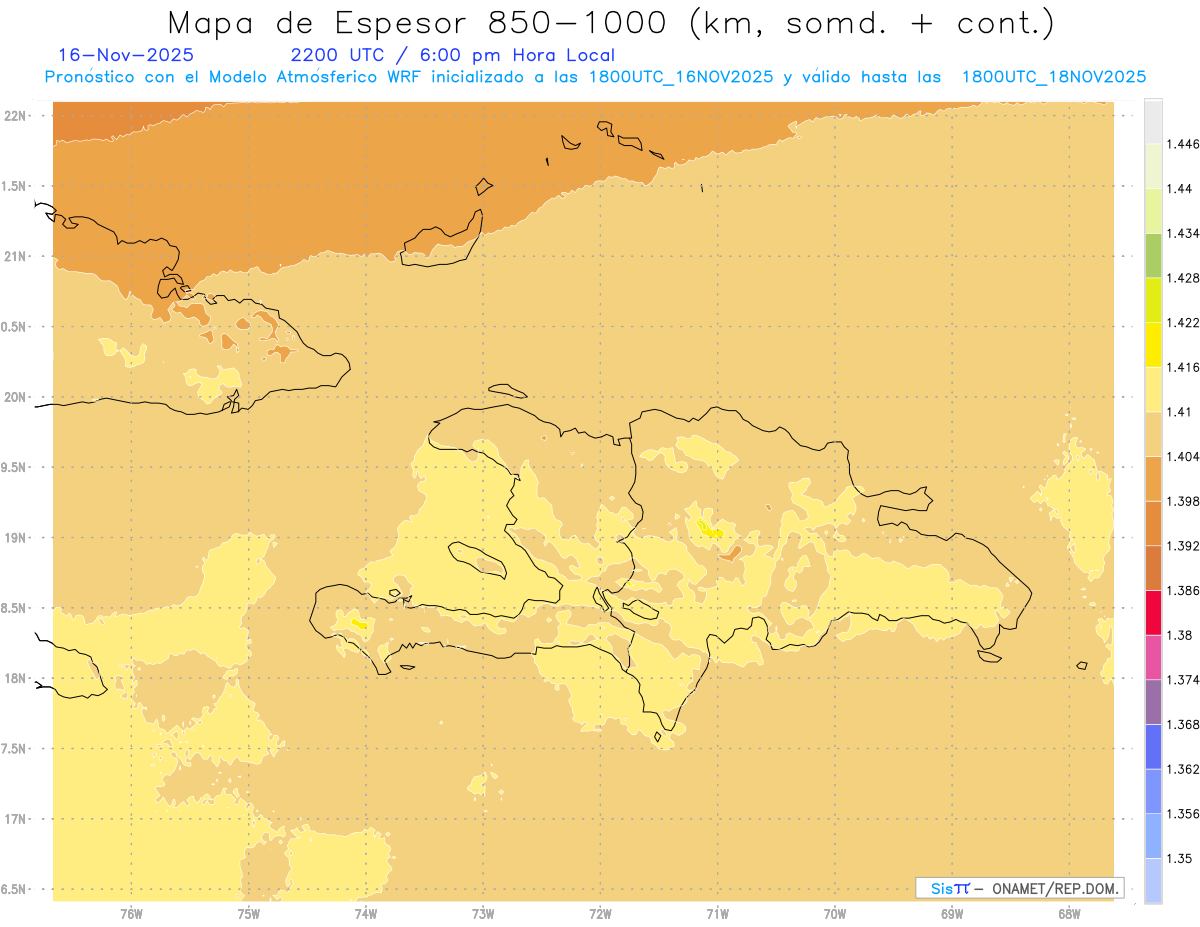
Task: Click the 17N latitude axis label
Action: click(14, 819)
